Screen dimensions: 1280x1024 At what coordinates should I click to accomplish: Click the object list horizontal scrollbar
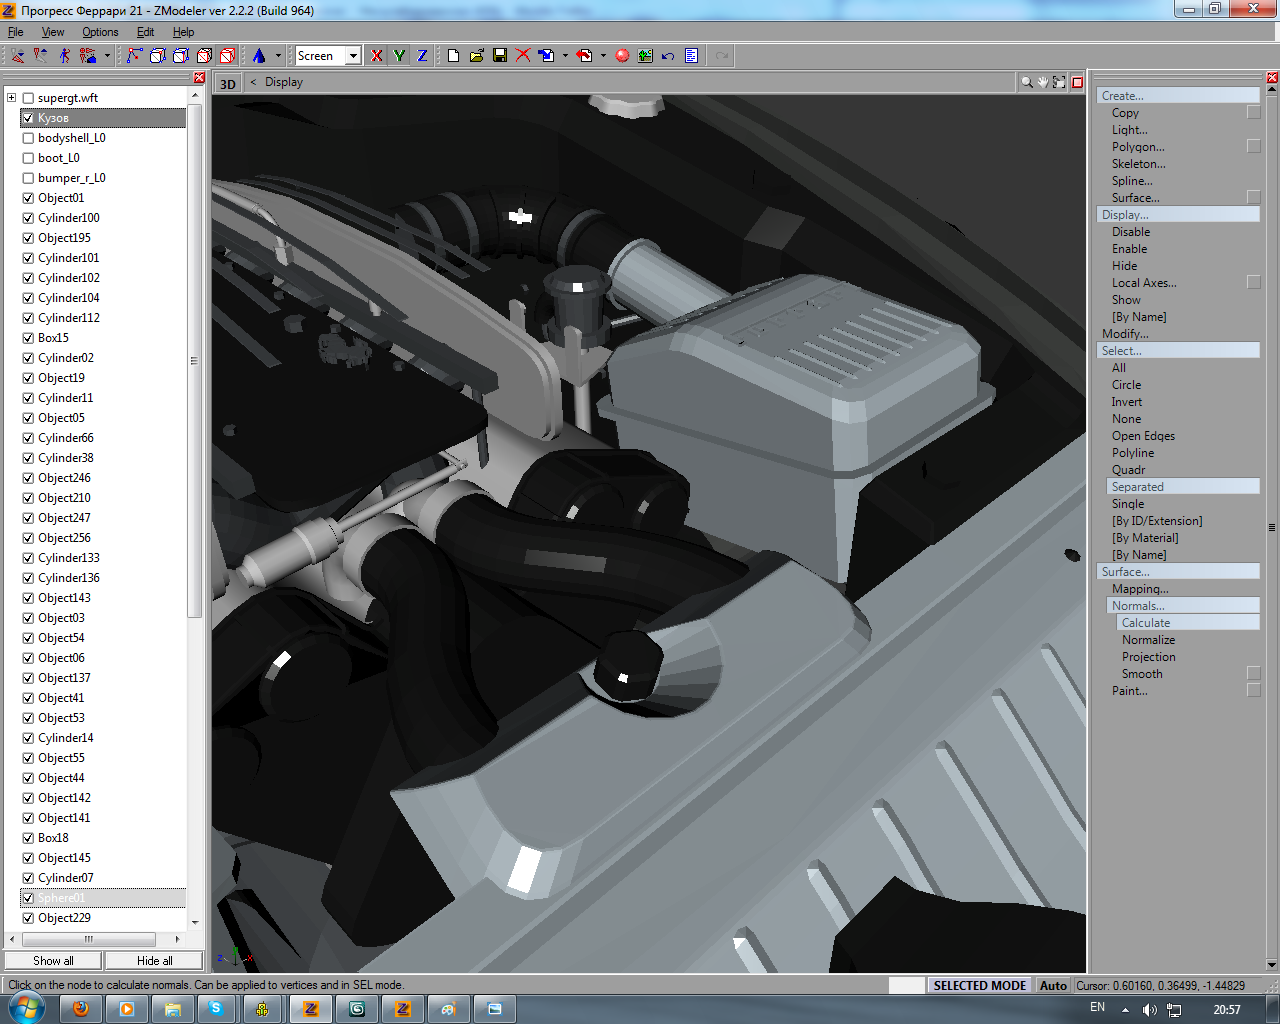88,939
